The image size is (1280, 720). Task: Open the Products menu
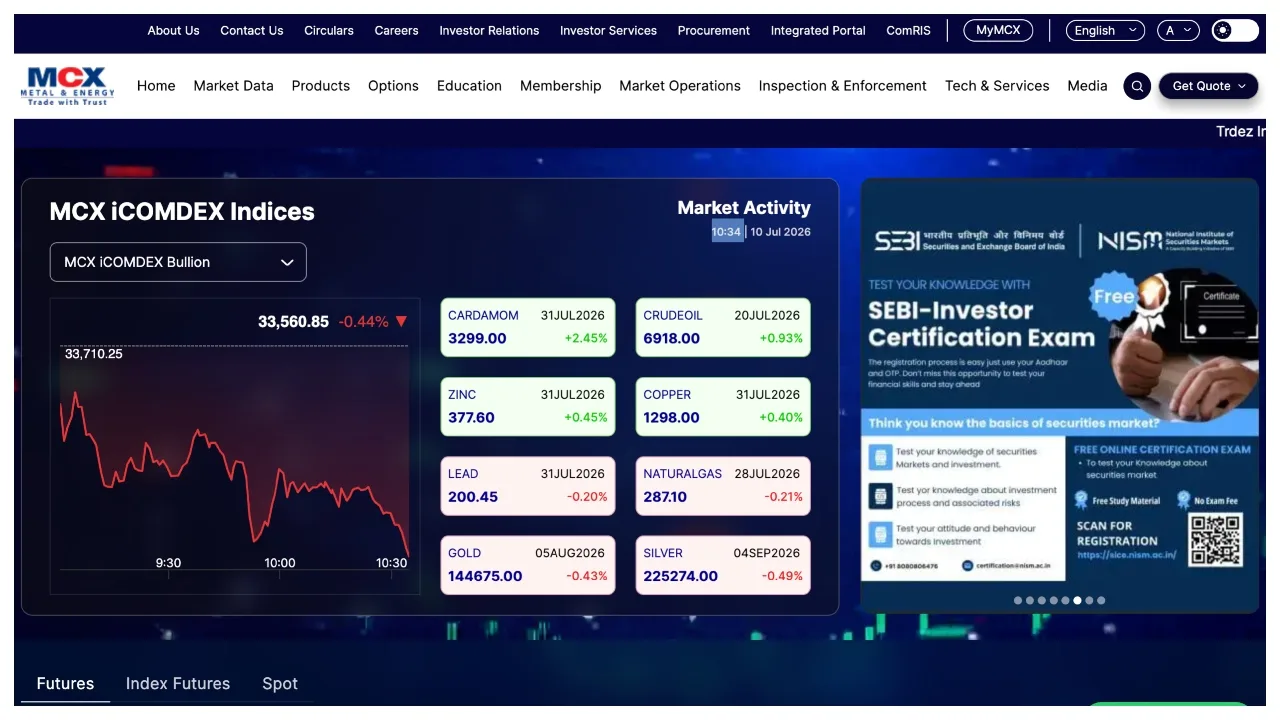(321, 86)
